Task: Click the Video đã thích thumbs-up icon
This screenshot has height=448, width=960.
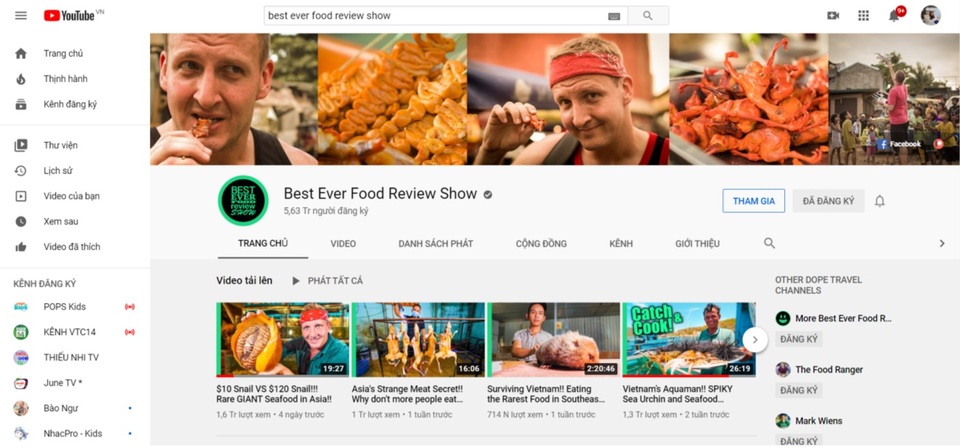Action: 21,247
